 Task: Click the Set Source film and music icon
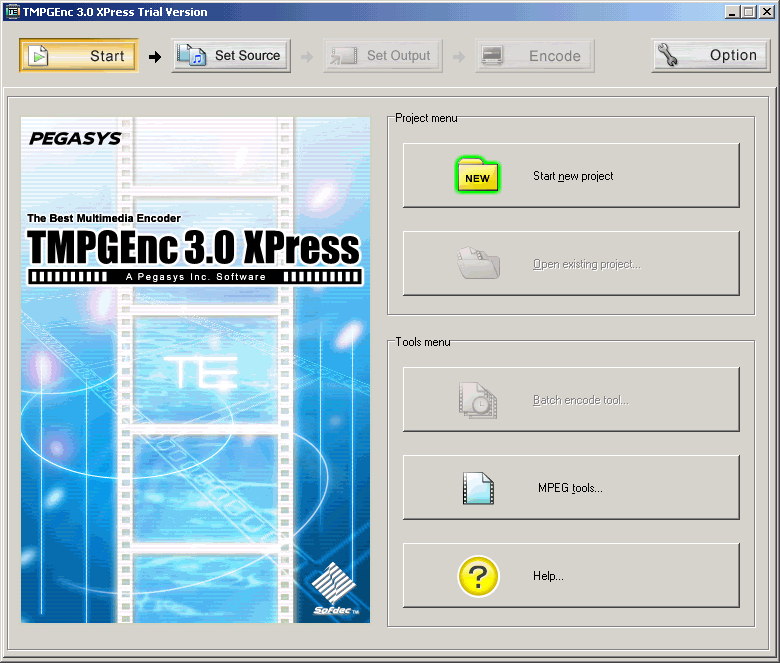pyautogui.click(x=191, y=56)
